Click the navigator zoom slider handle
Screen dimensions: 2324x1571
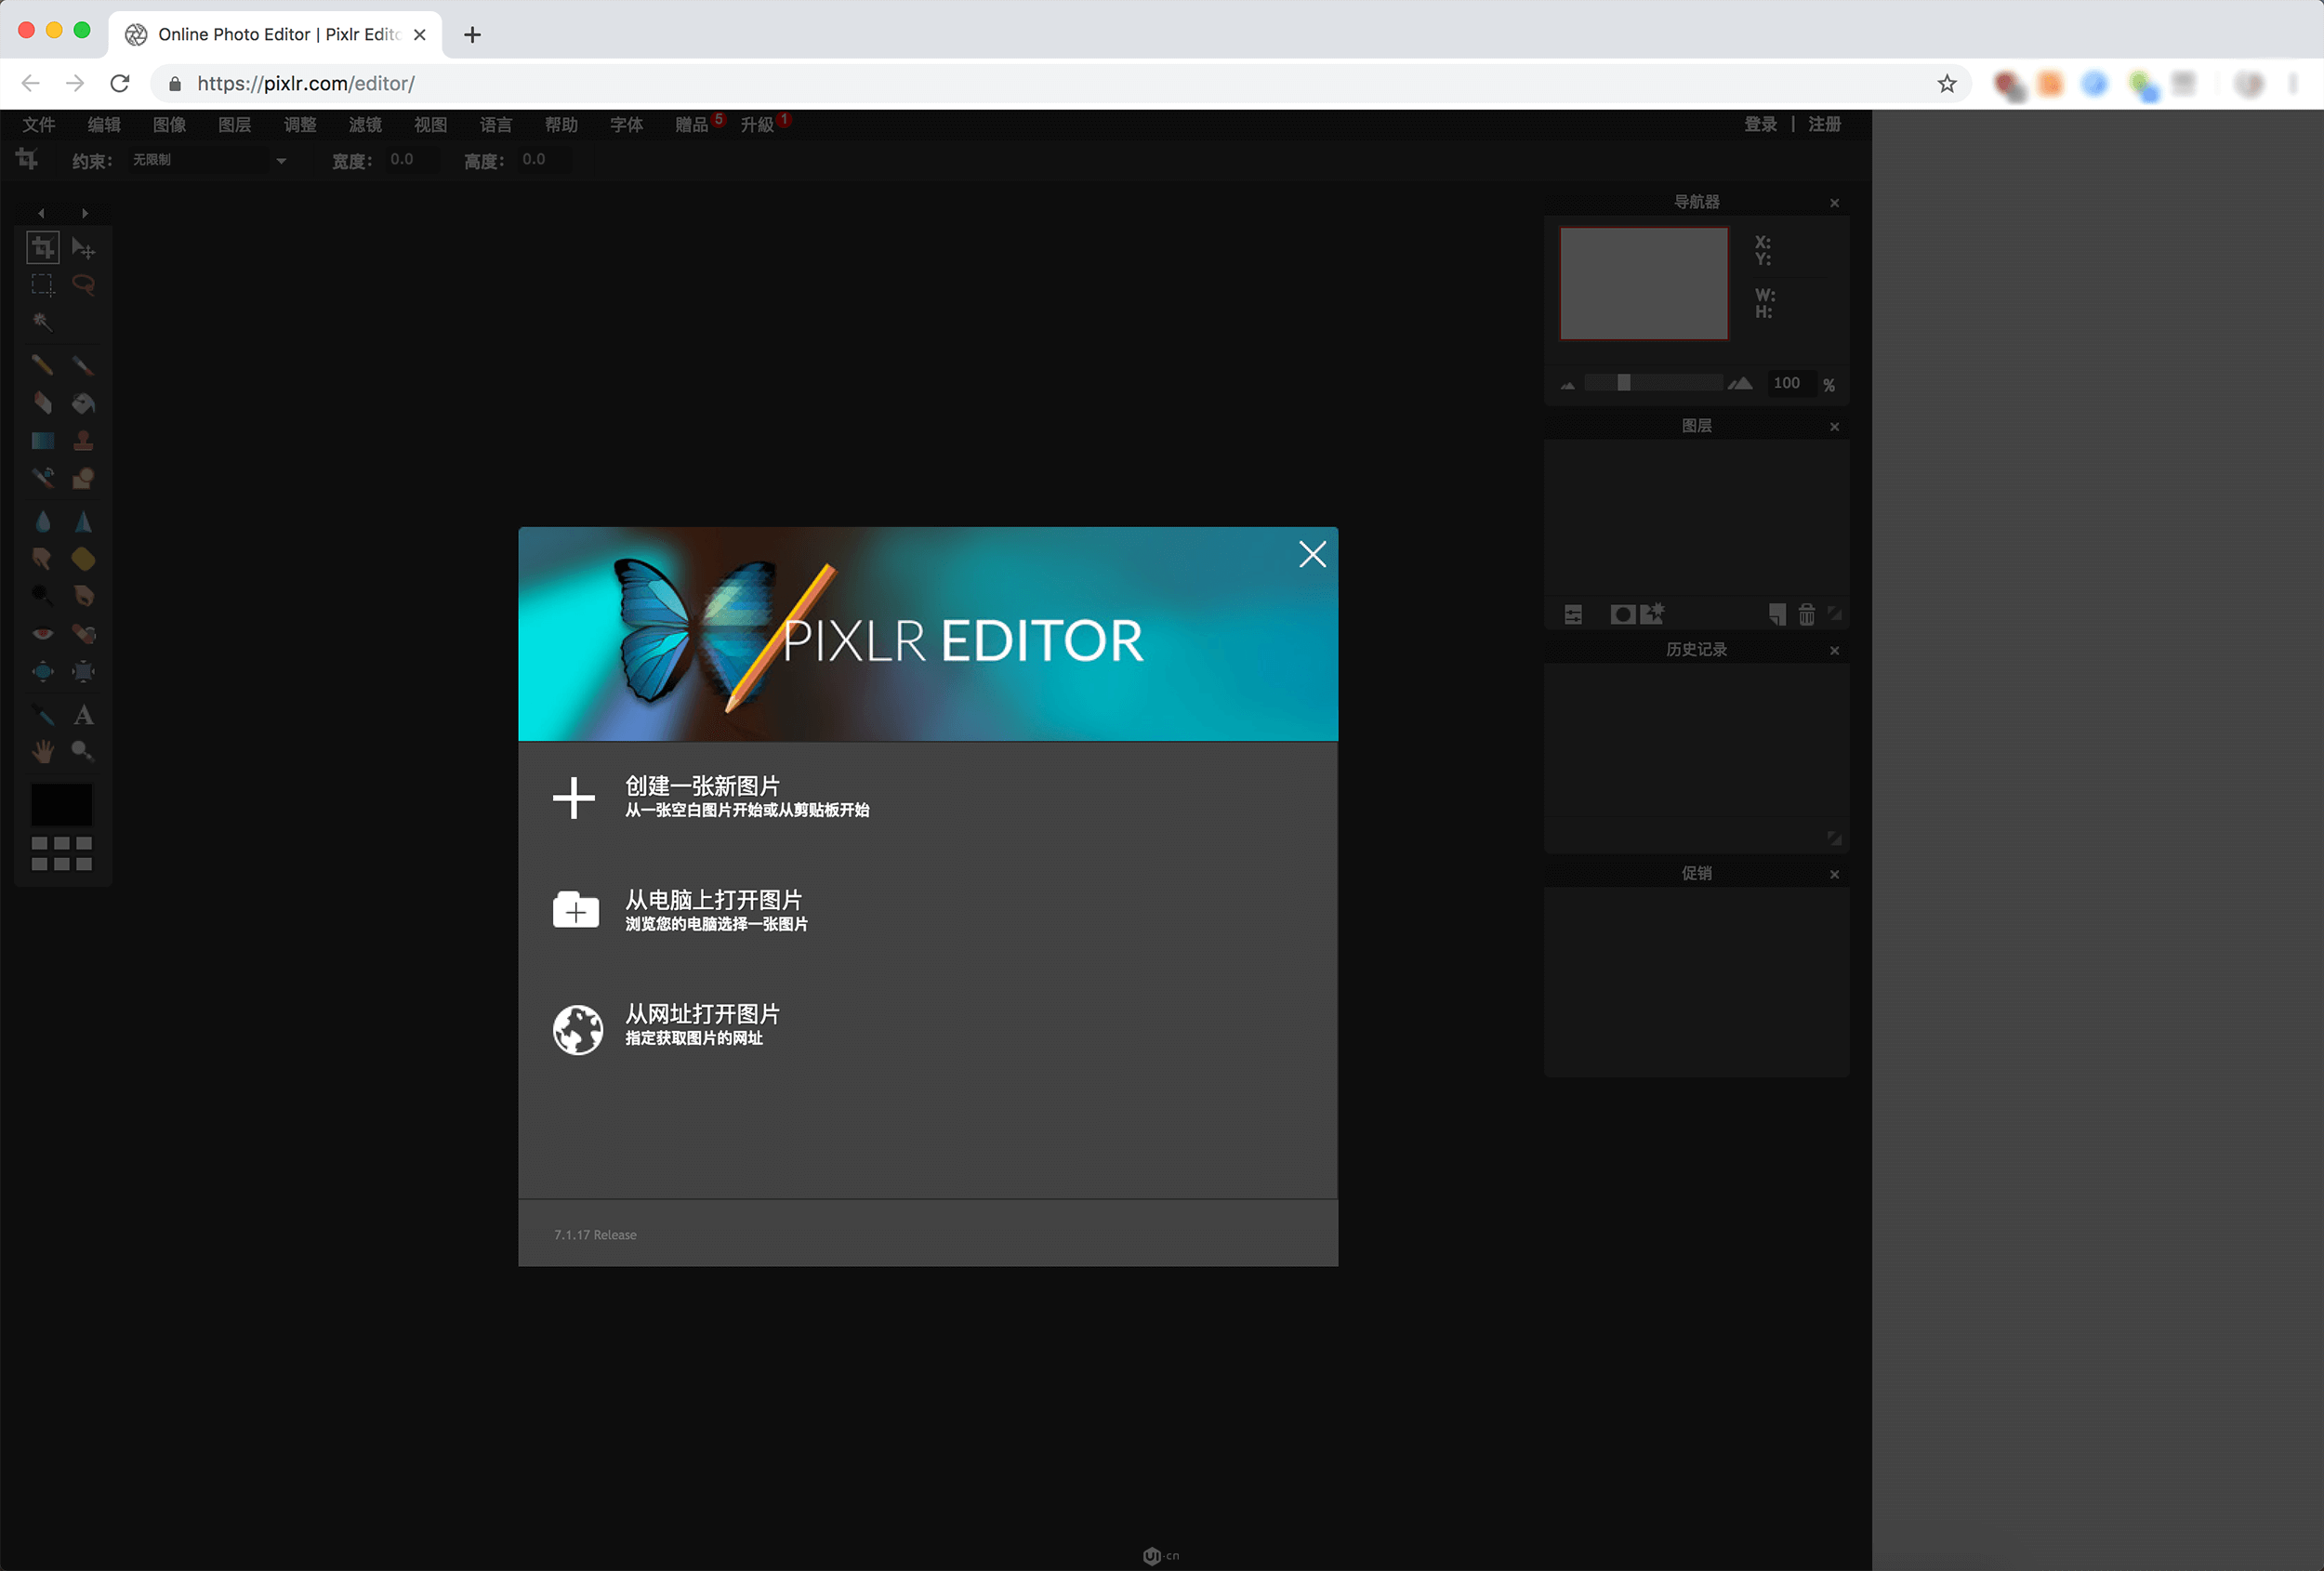(1624, 383)
